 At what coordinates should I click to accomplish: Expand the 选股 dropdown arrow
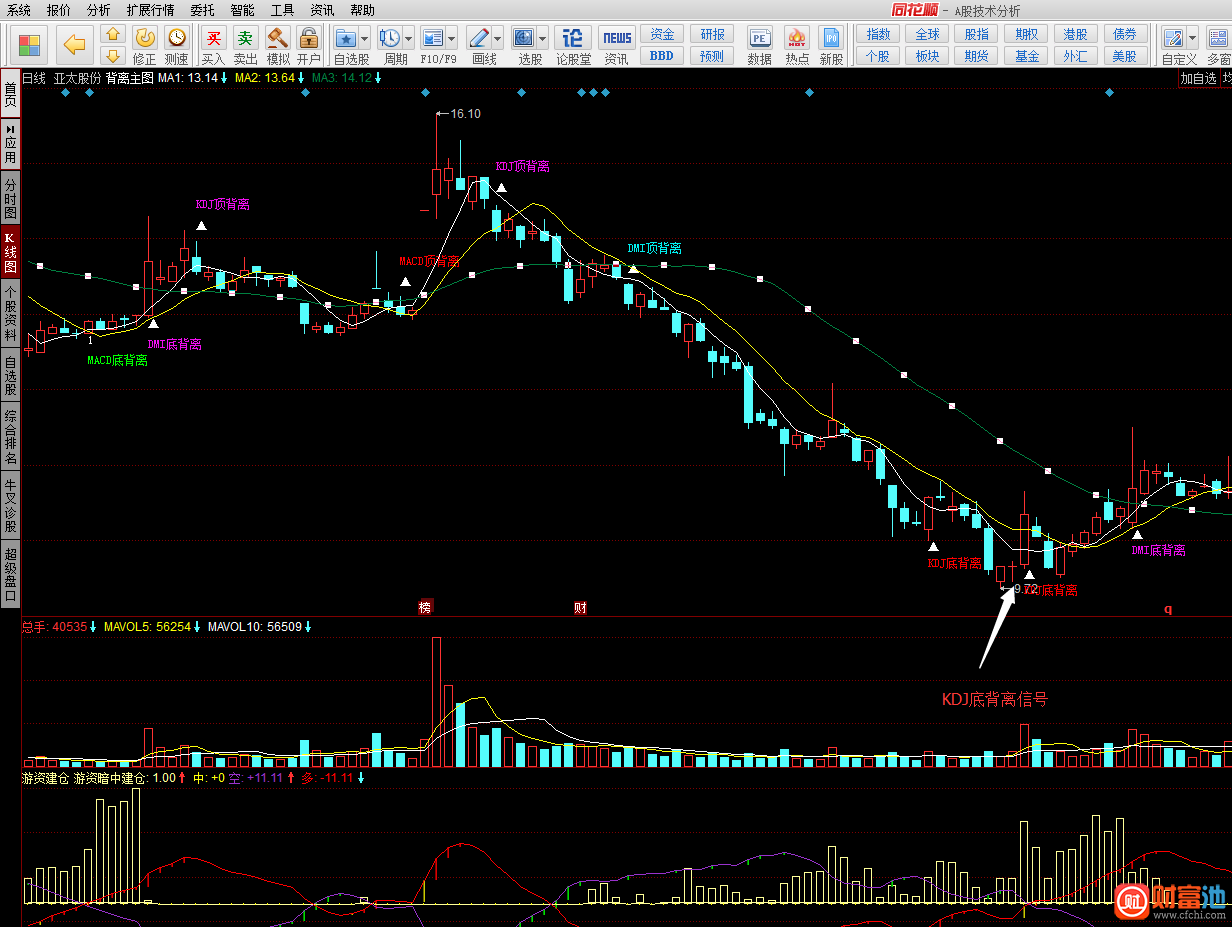click(542, 39)
